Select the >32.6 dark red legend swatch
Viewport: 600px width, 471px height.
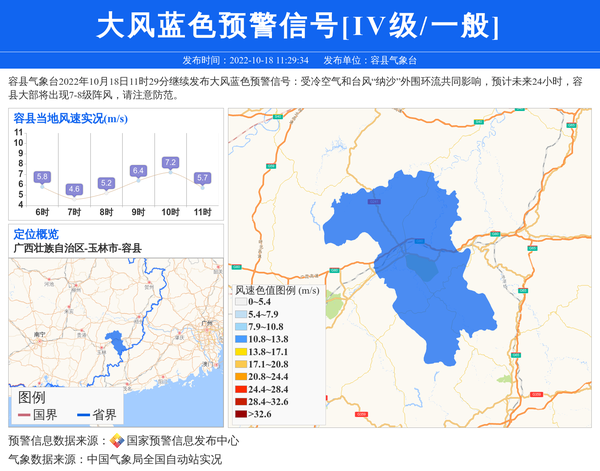coord(241,414)
